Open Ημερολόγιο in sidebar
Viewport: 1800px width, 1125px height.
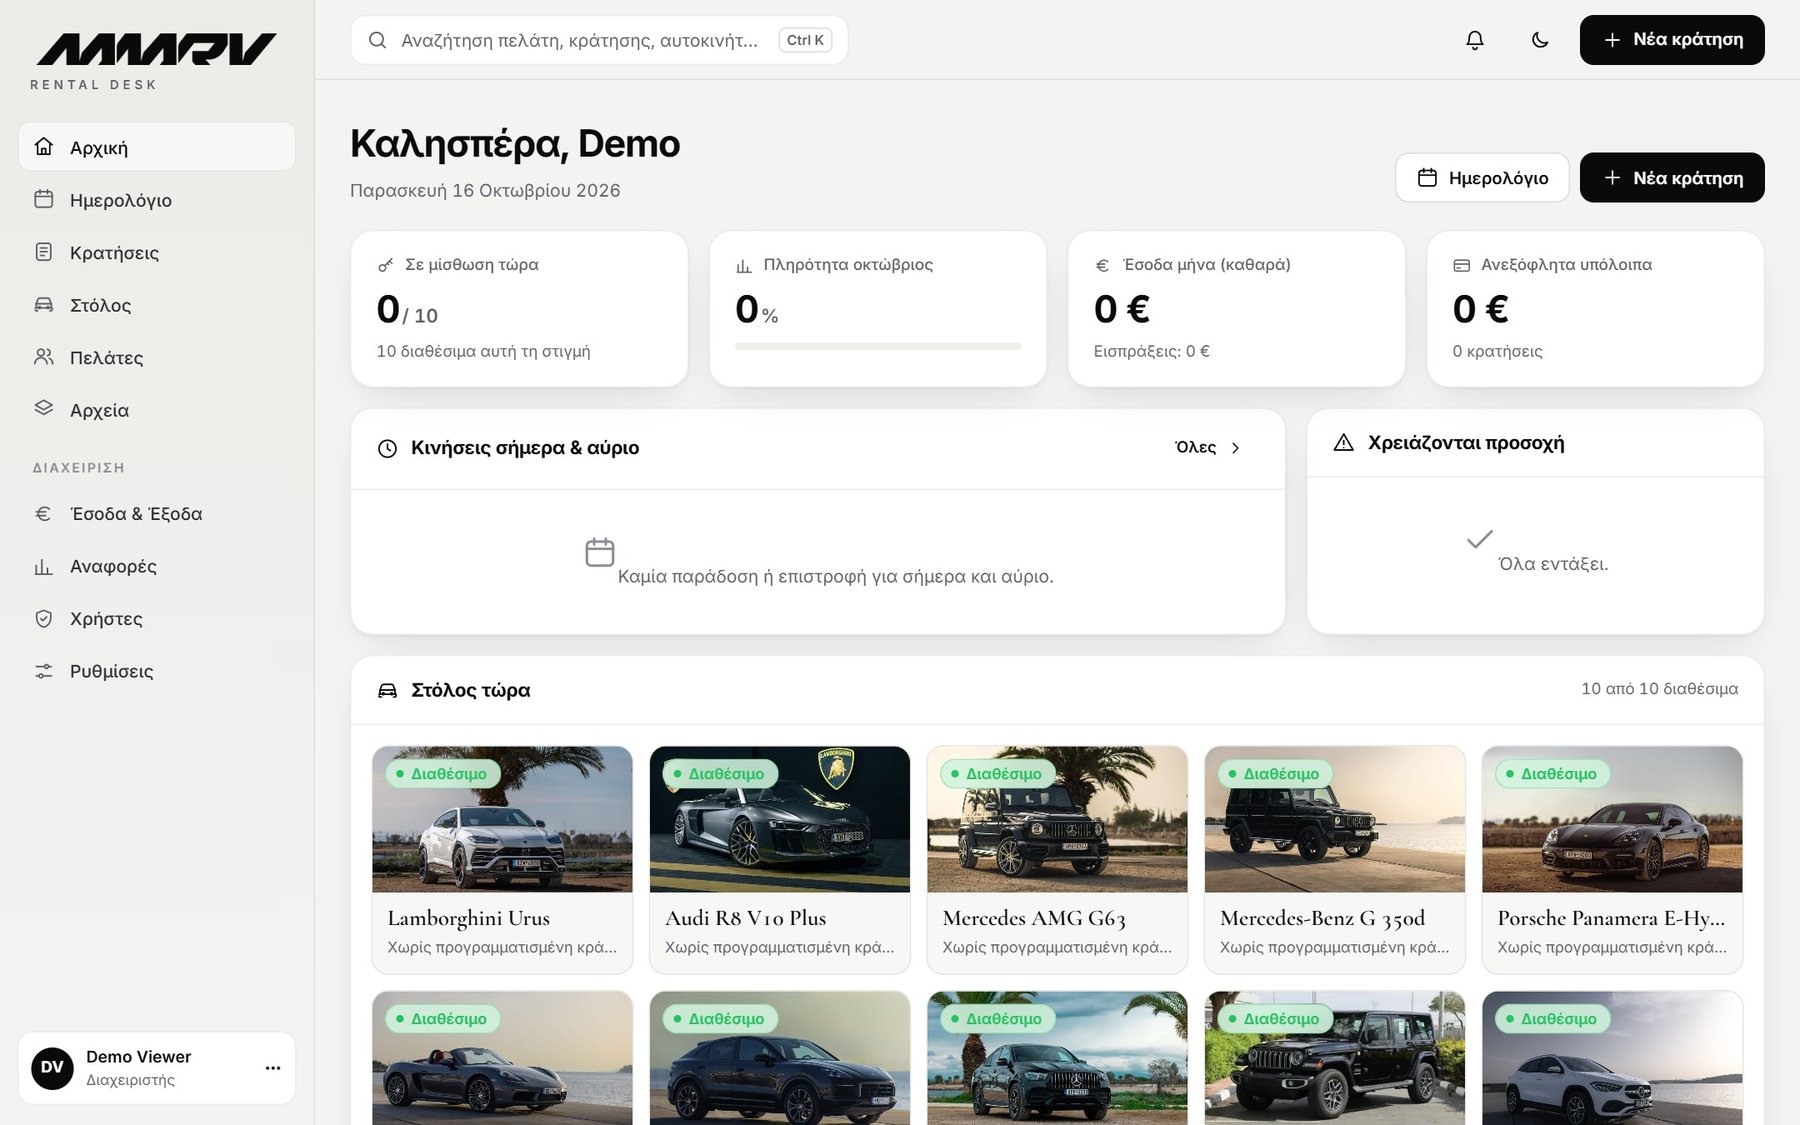click(x=157, y=200)
